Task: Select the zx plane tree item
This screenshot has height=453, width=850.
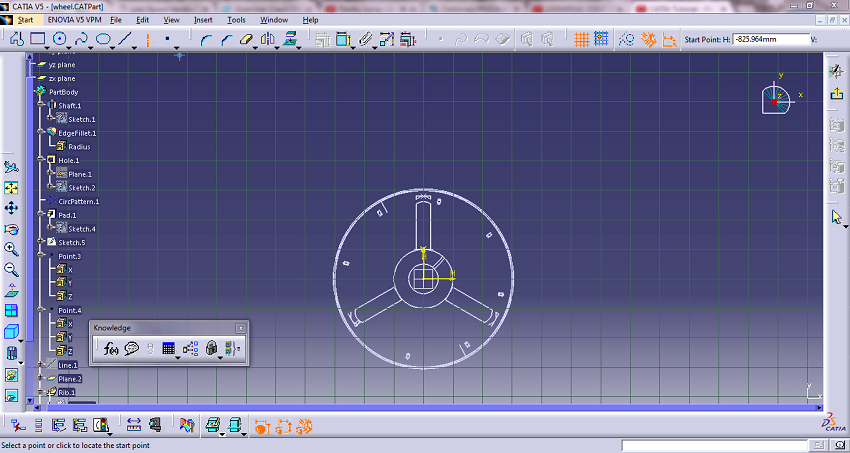Action: [x=62, y=79]
